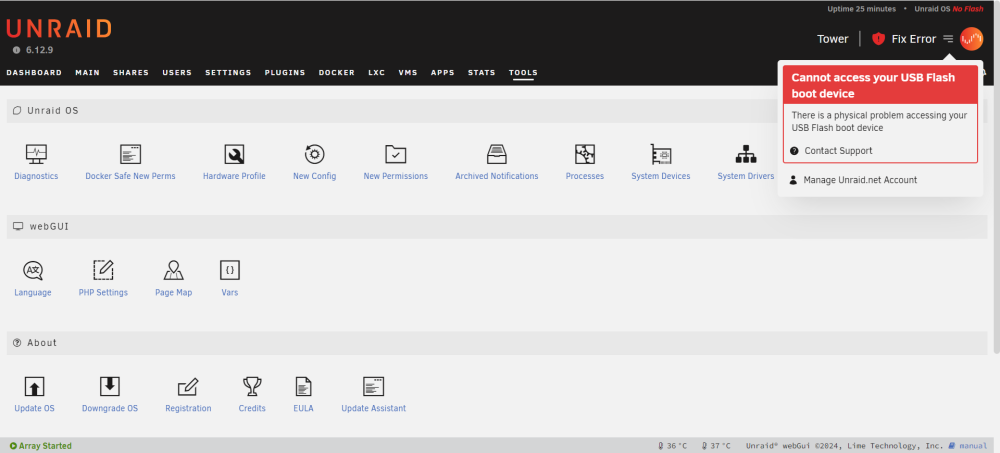Click the red Cannot access USB Flash banner
This screenshot has width=1000, height=453.
tap(880, 85)
